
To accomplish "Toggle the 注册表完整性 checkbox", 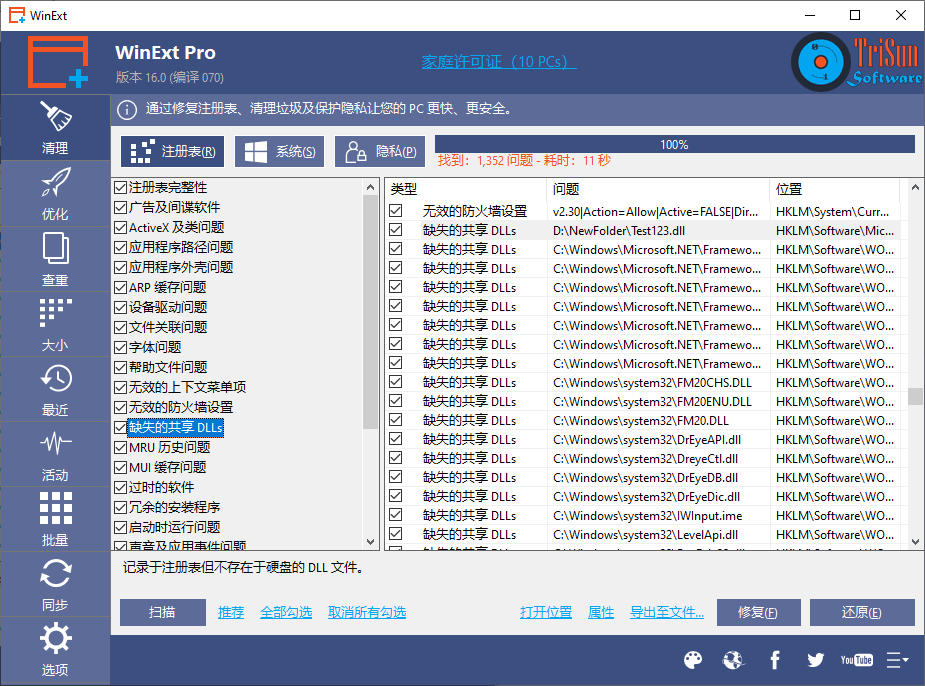I will (121, 188).
